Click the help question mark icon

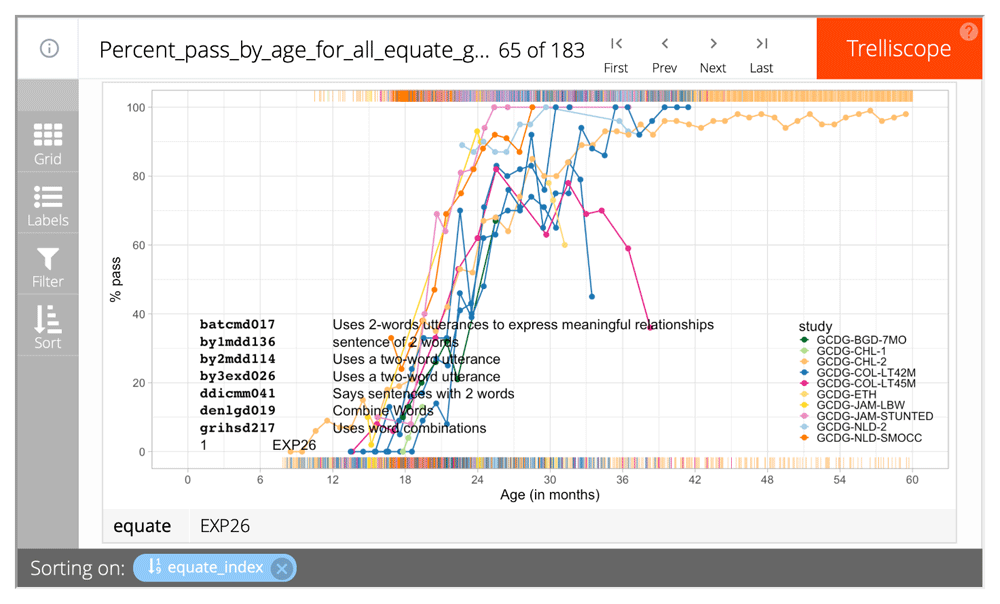968,31
